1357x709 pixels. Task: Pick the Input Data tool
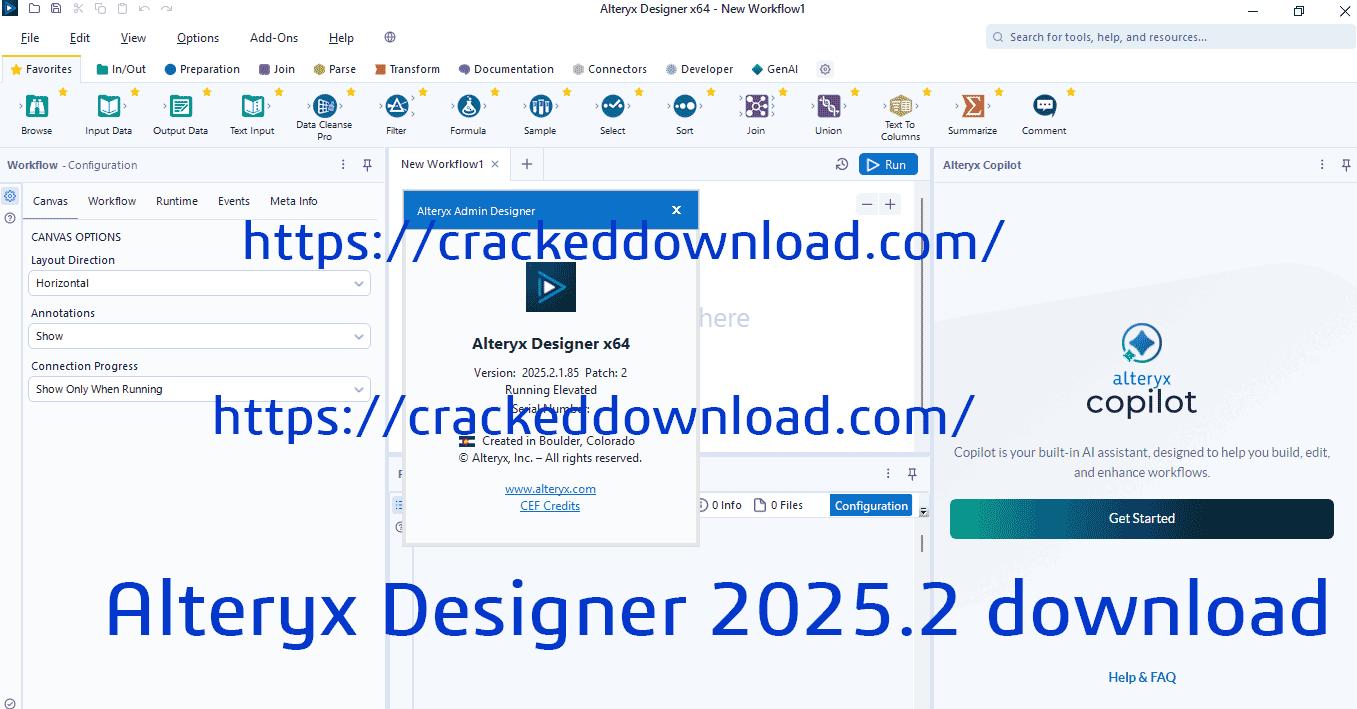tap(108, 107)
